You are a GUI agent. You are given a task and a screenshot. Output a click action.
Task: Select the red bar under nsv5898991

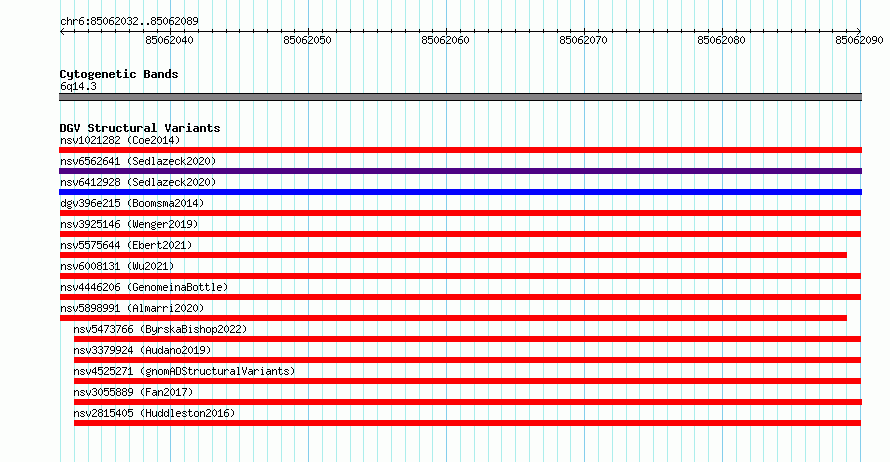[x=453, y=318]
